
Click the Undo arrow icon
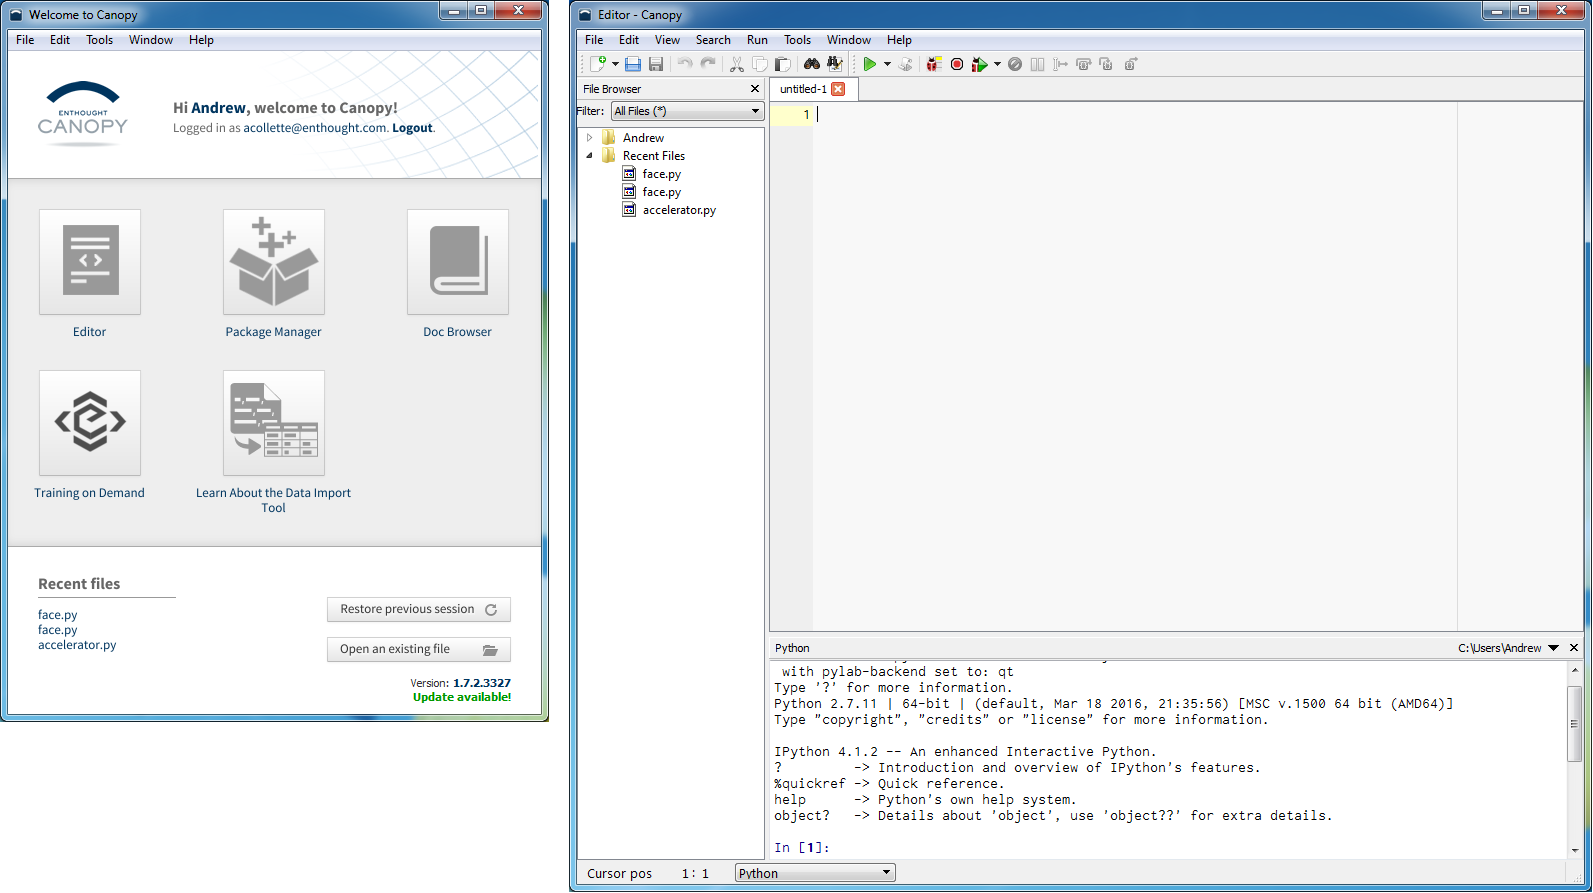click(x=685, y=64)
